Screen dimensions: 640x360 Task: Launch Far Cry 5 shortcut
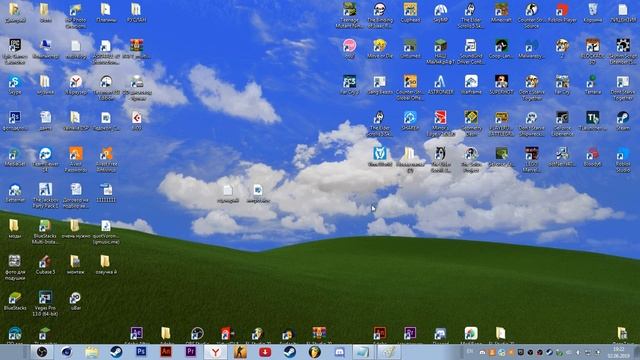[349, 84]
